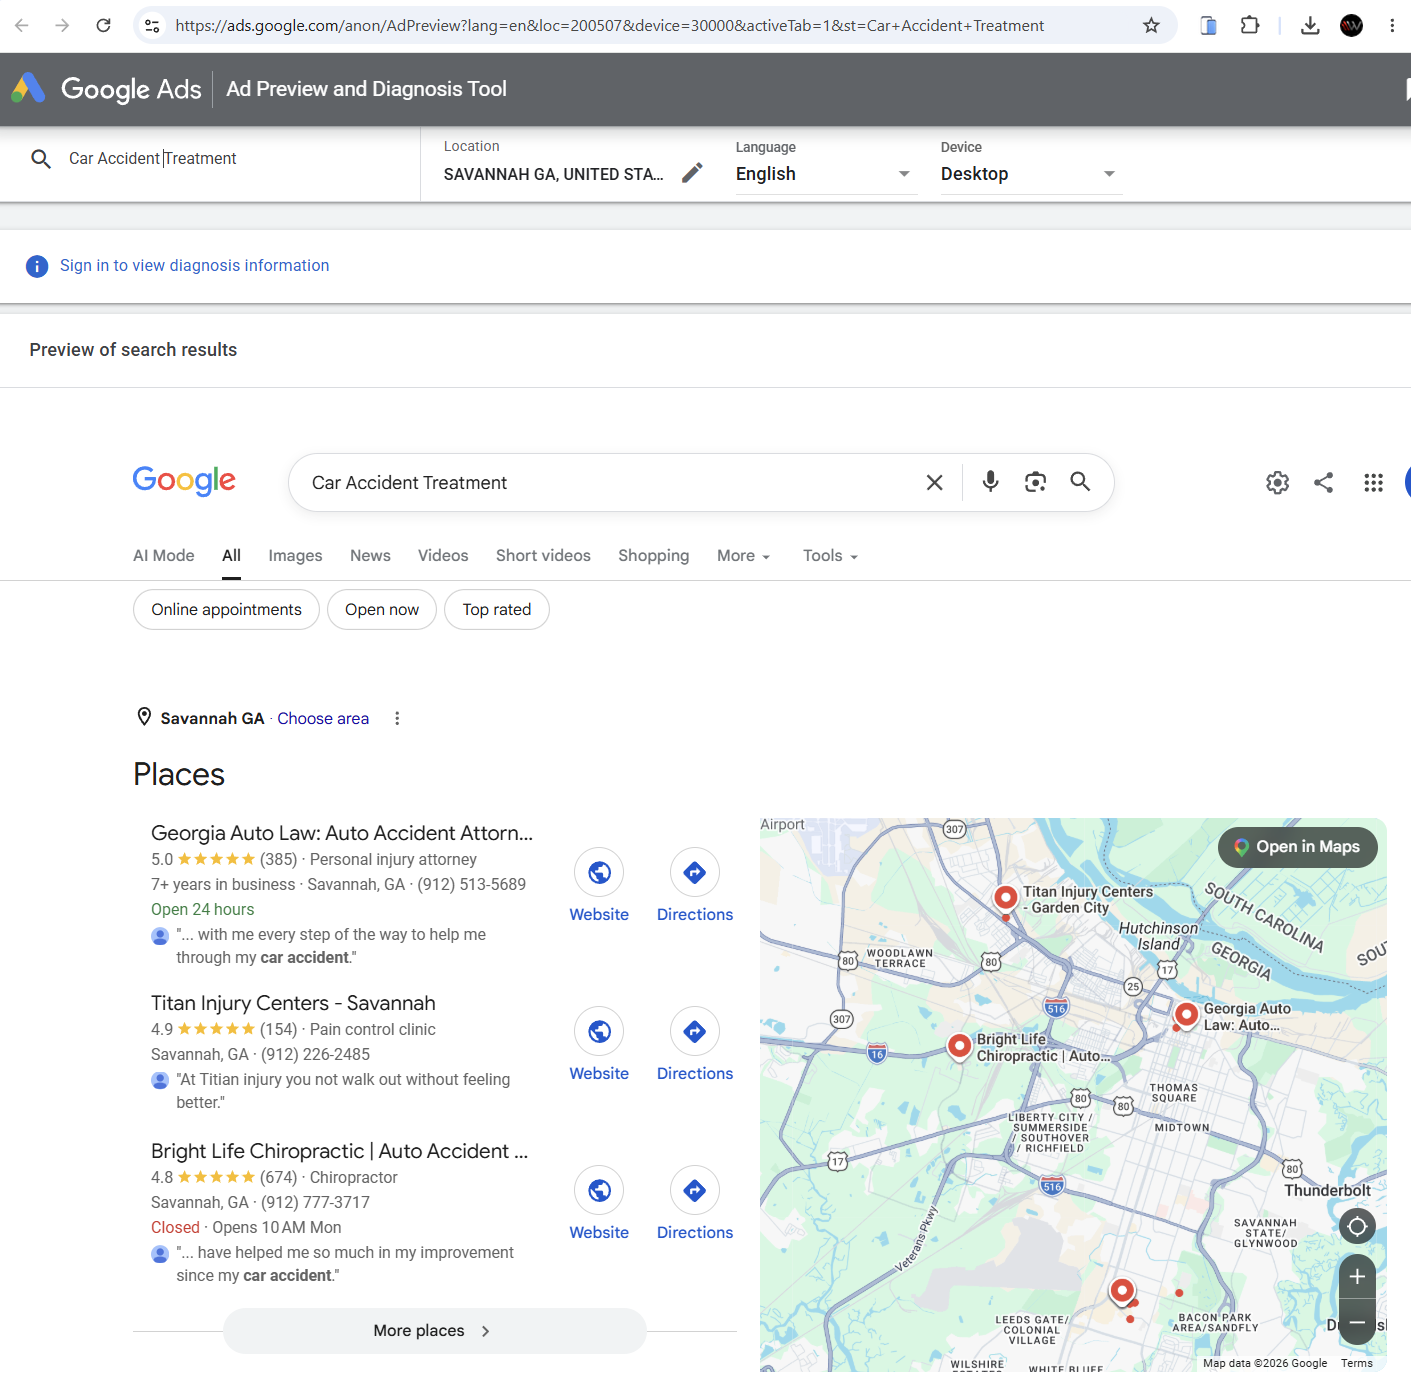Open Titan Injury Centers - Savannah listing
The width and height of the screenshot is (1411, 1380).
[x=293, y=1003]
